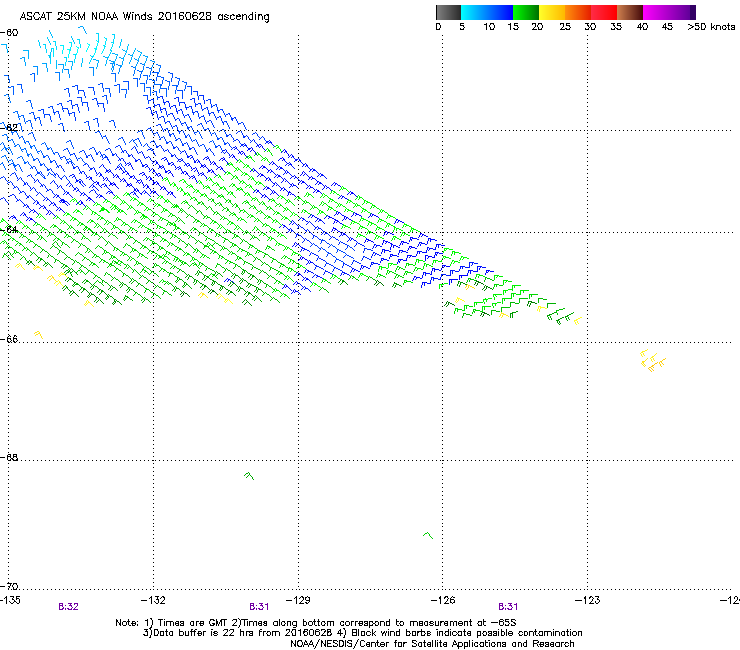Click the green 15-20 knots legend swatch

coord(526,12)
